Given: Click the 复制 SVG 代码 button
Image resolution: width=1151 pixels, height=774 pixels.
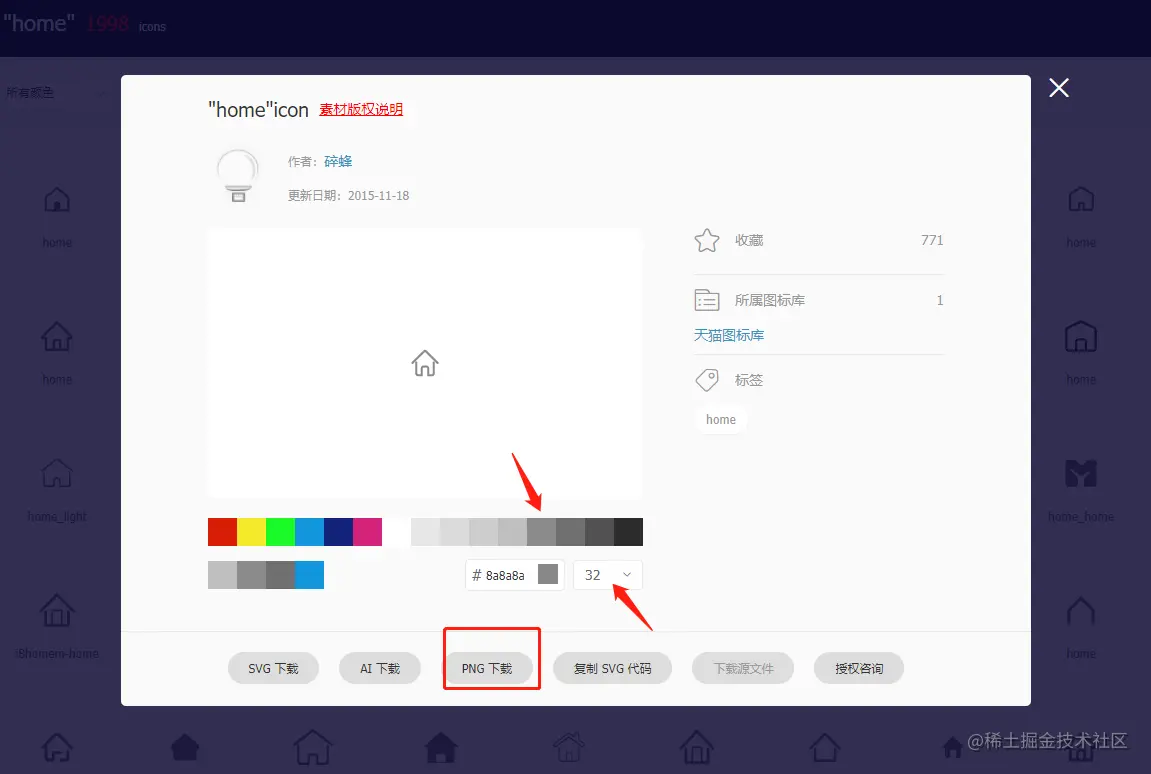Looking at the screenshot, I should tap(612, 668).
